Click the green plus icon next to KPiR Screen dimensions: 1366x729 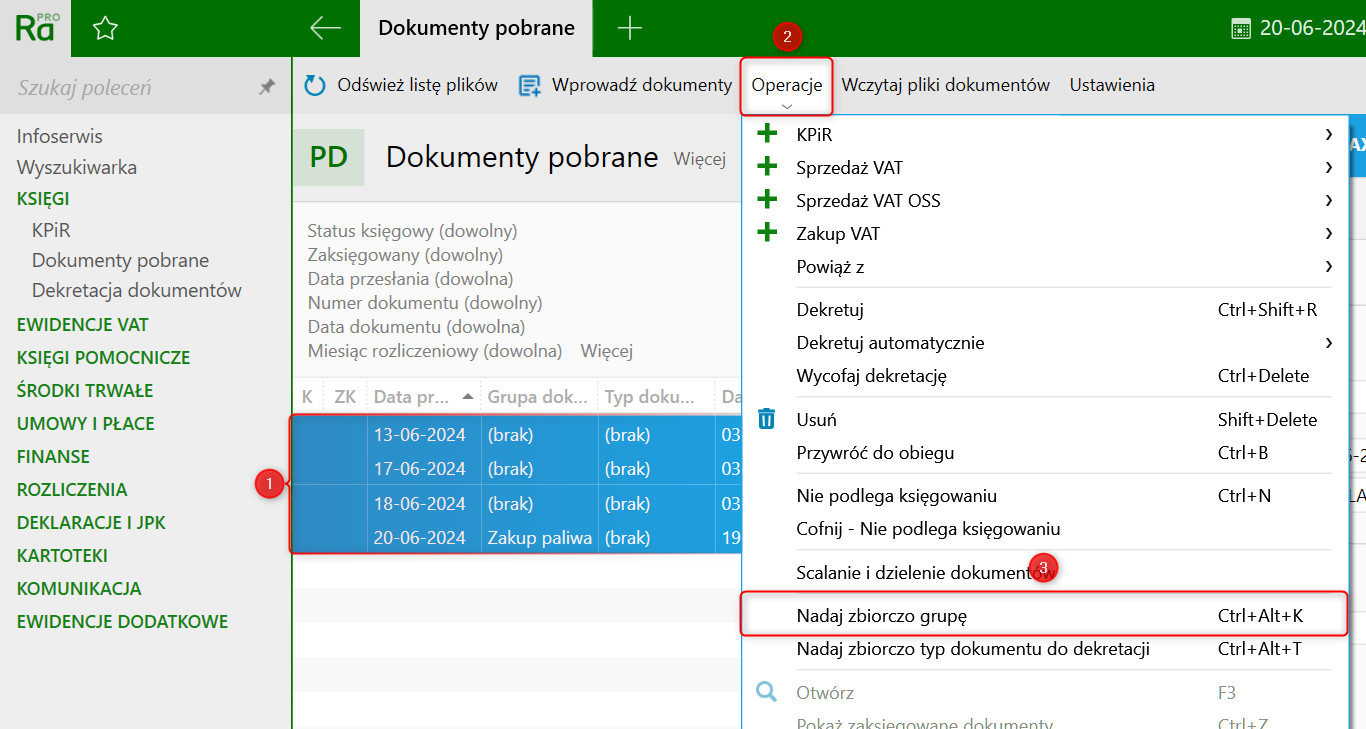pos(767,134)
